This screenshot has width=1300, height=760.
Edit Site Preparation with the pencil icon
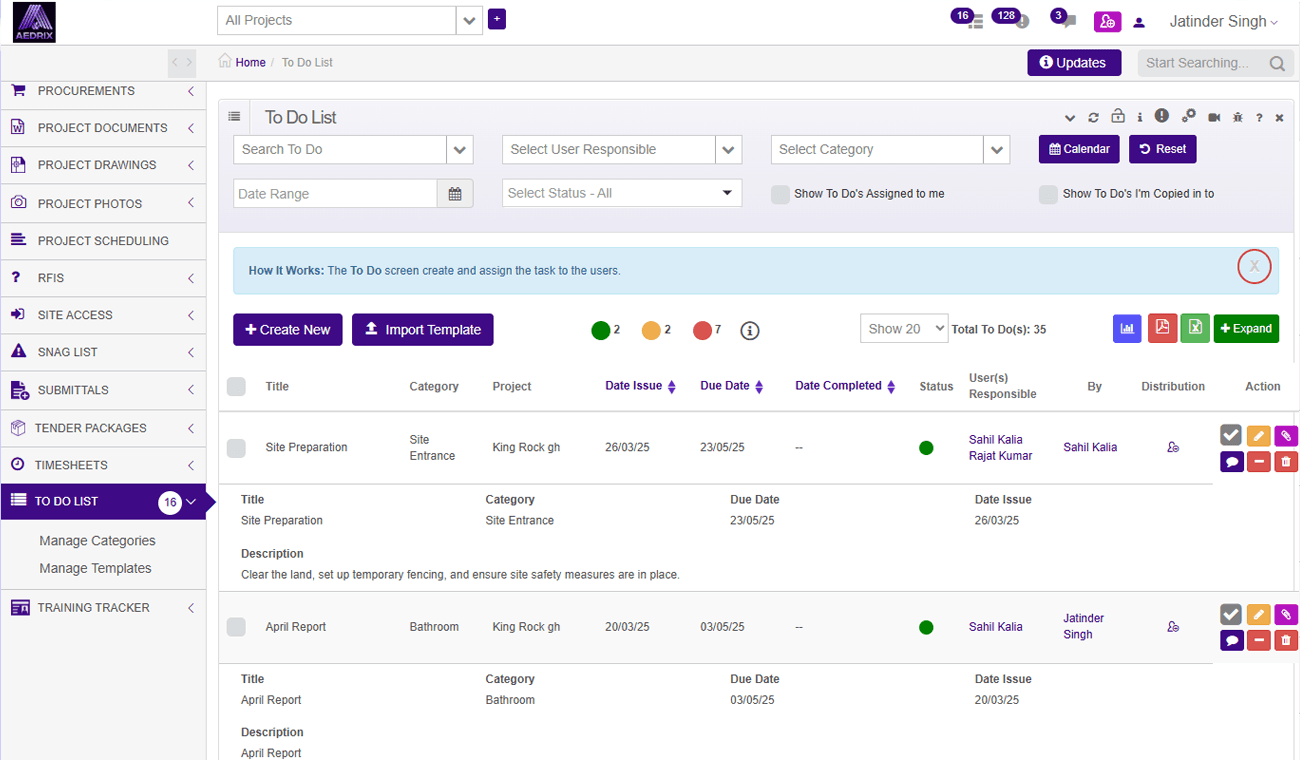pos(1258,435)
